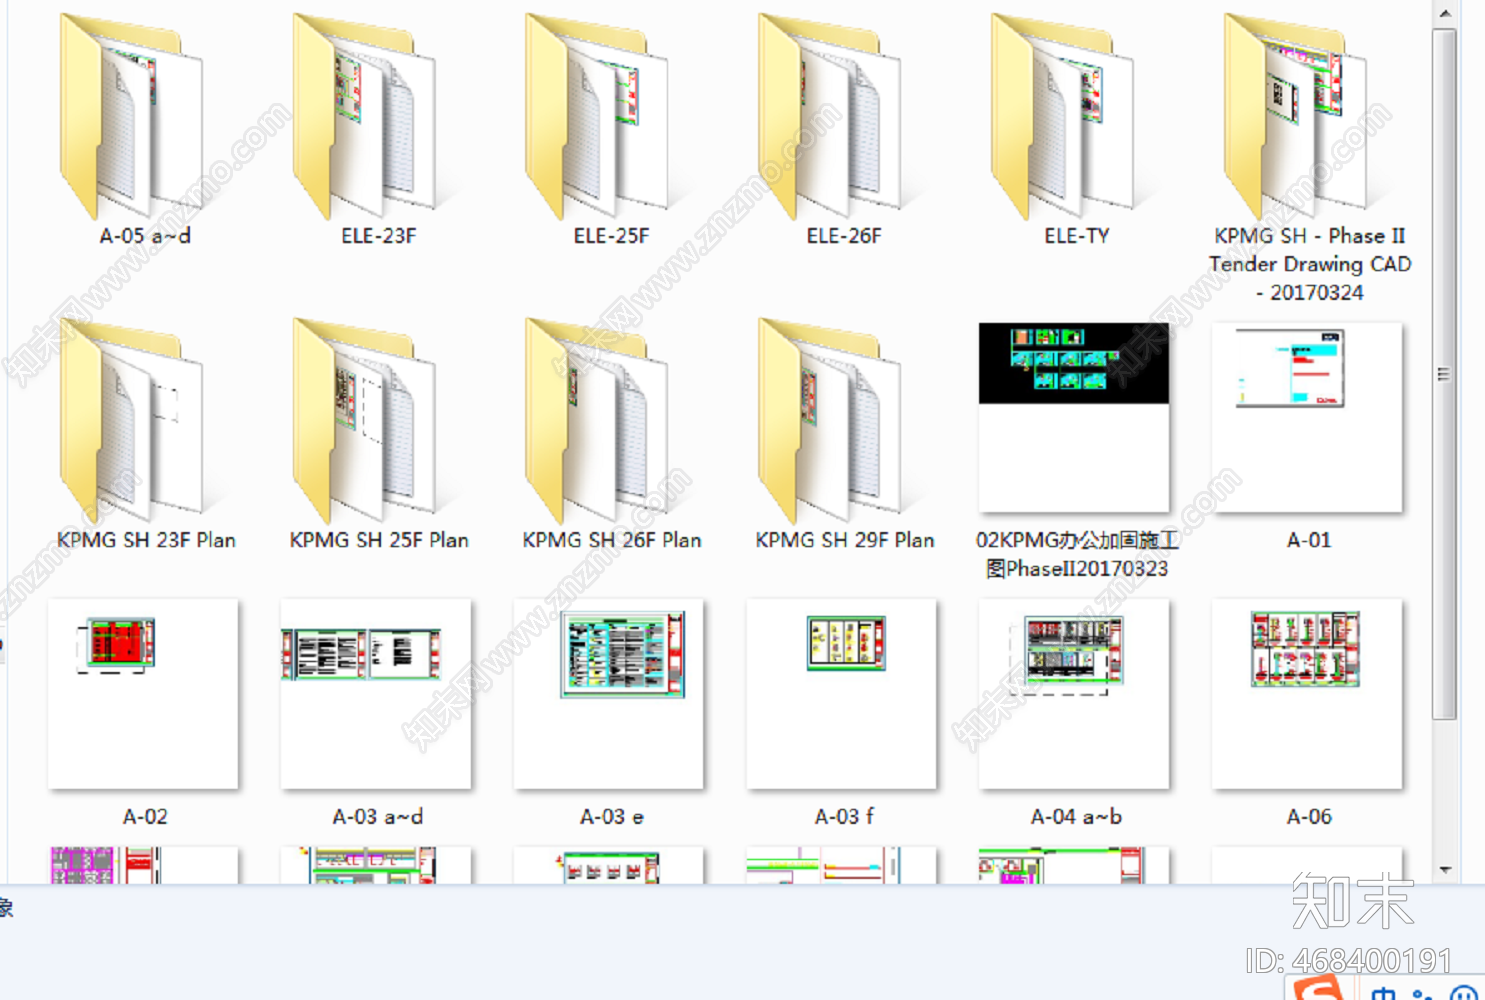Select the A-02 drawing thumbnail

143,694
